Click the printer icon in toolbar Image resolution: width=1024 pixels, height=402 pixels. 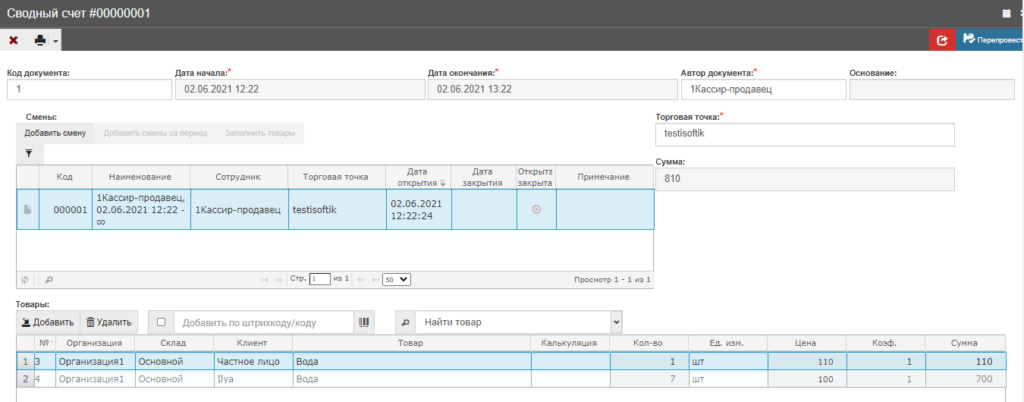click(40, 40)
